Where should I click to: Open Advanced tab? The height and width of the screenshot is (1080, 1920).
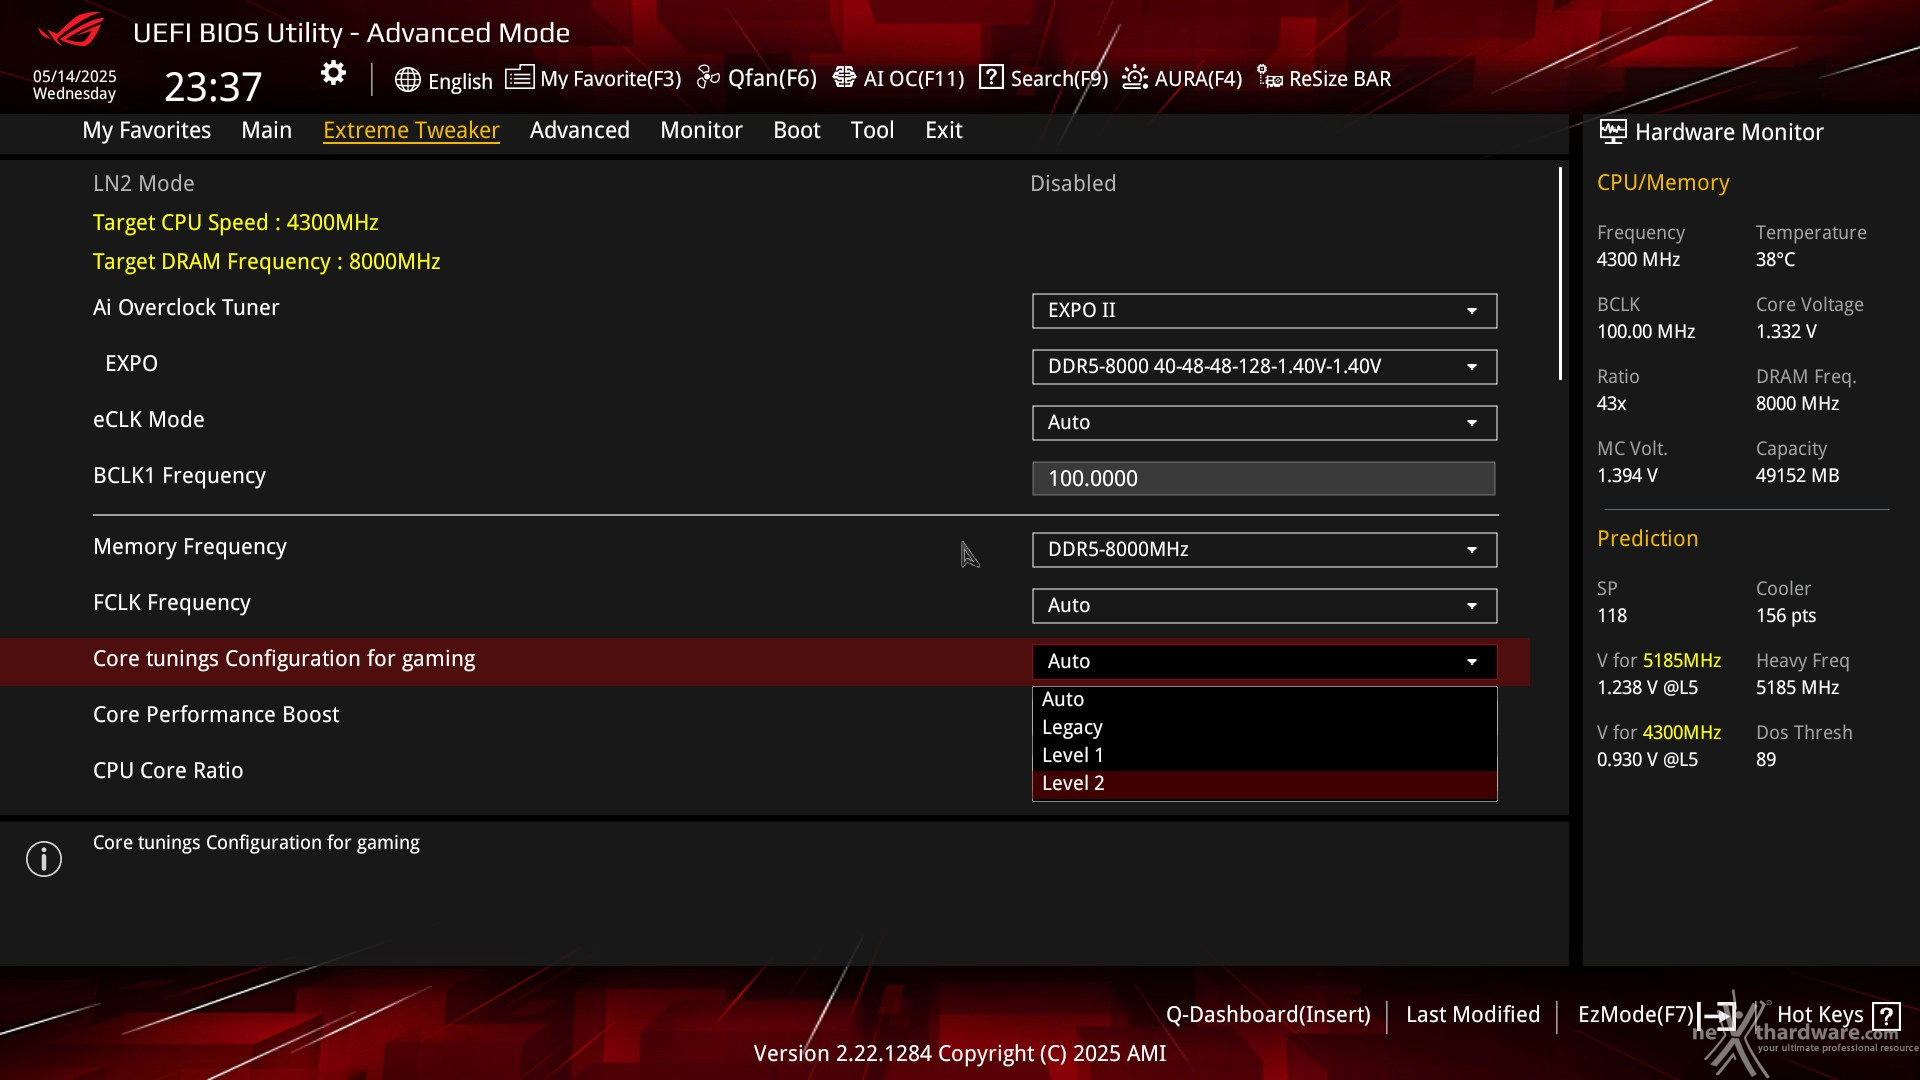pyautogui.click(x=580, y=130)
